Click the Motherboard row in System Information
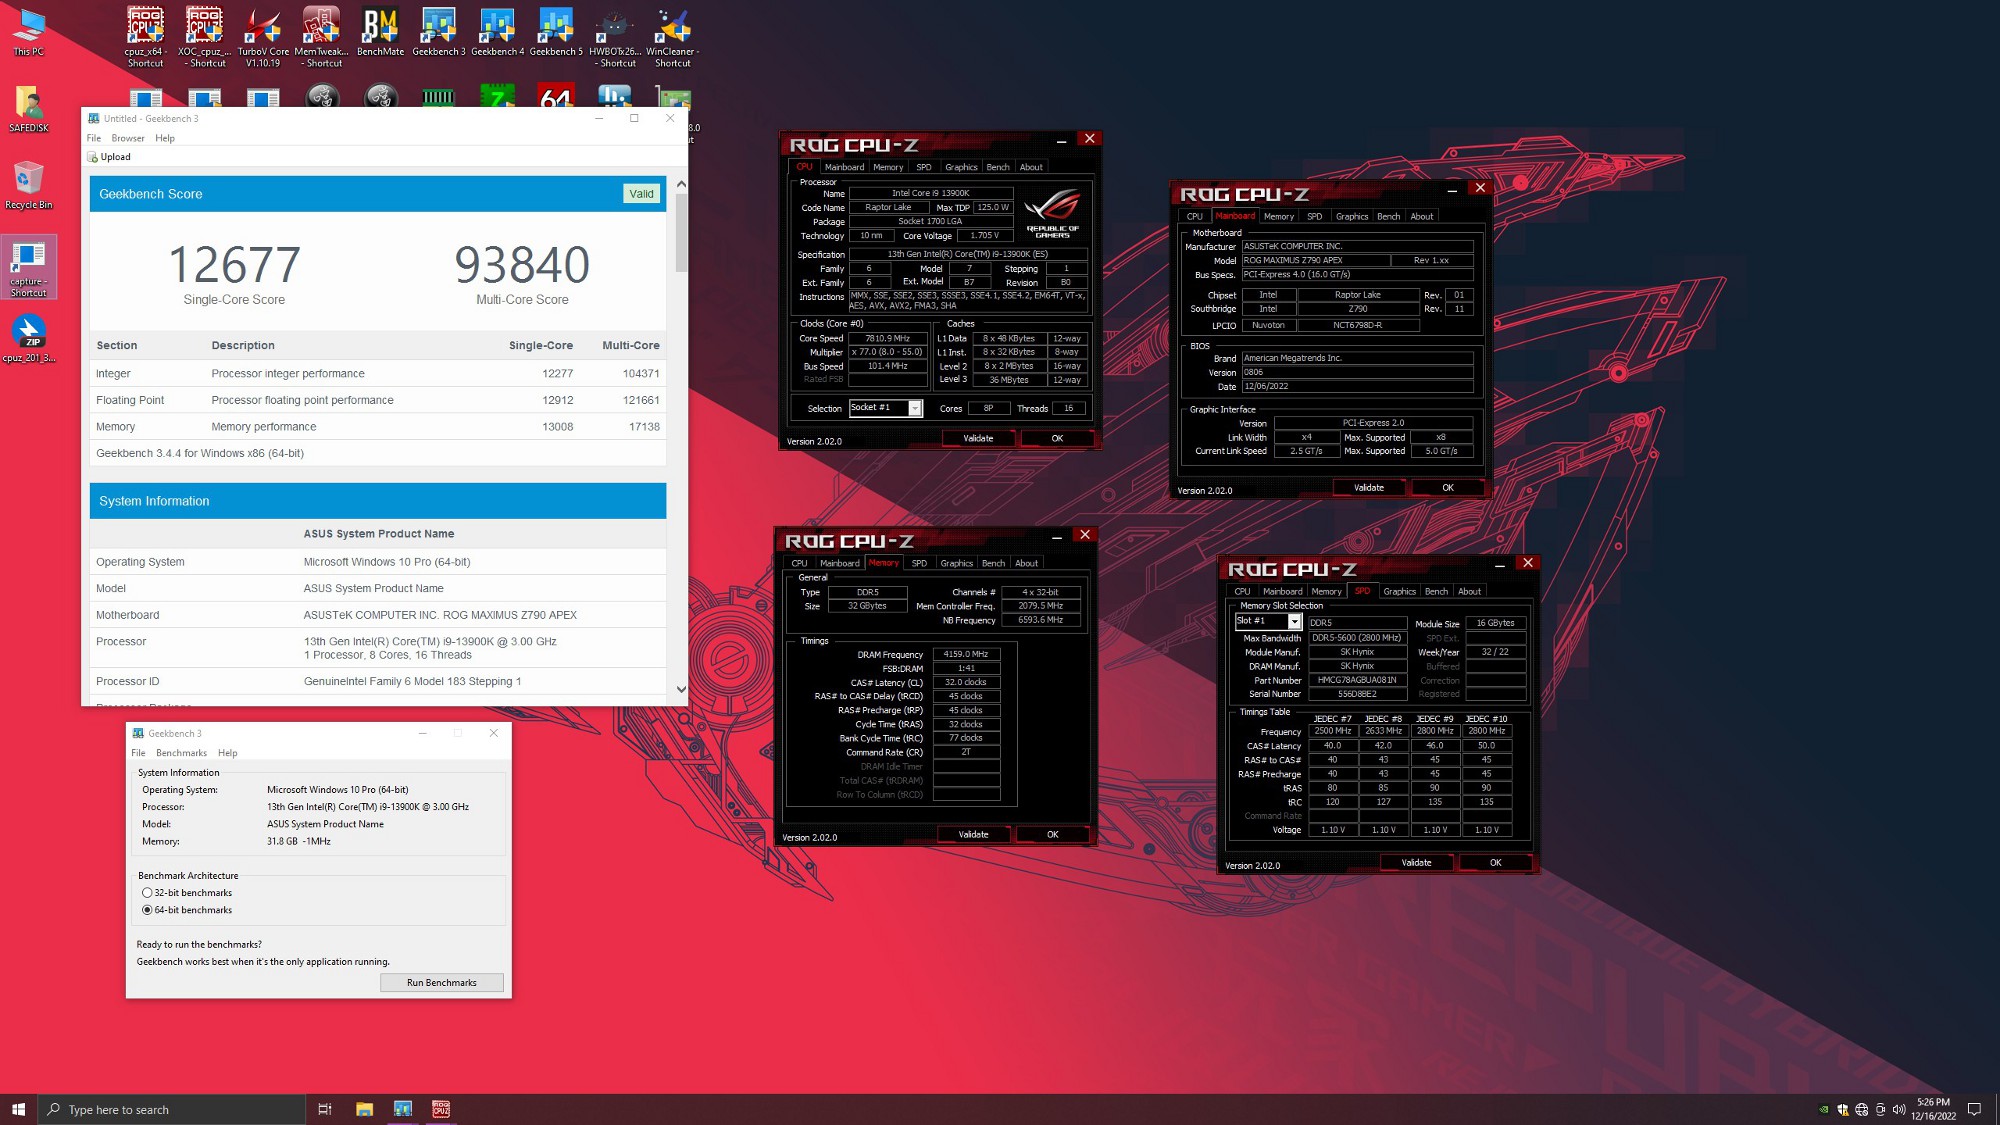2000x1125 pixels. click(378, 615)
